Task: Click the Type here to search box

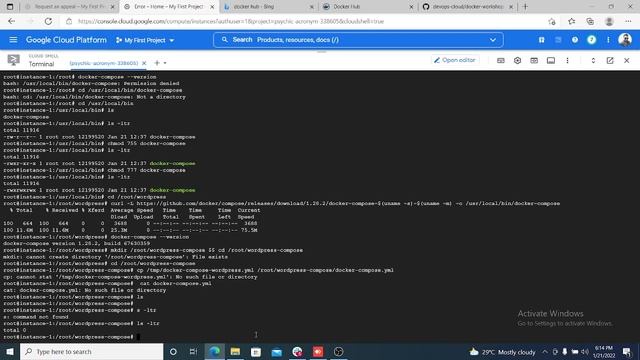Action: pyautogui.click(x=91, y=351)
